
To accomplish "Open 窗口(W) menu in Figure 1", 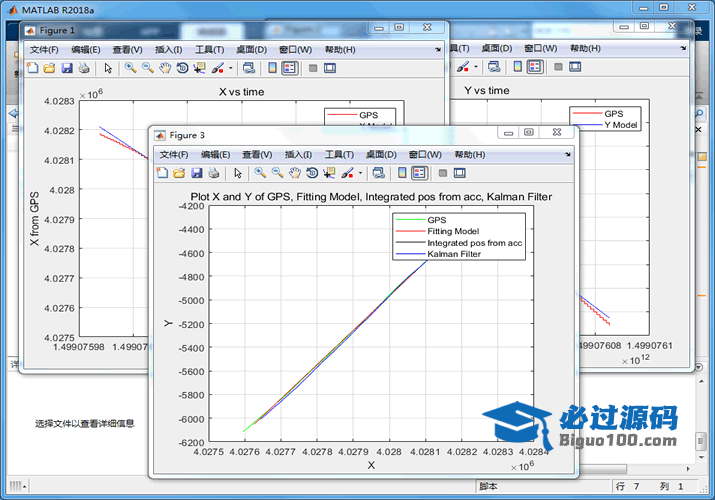I will tap(295, 50).
